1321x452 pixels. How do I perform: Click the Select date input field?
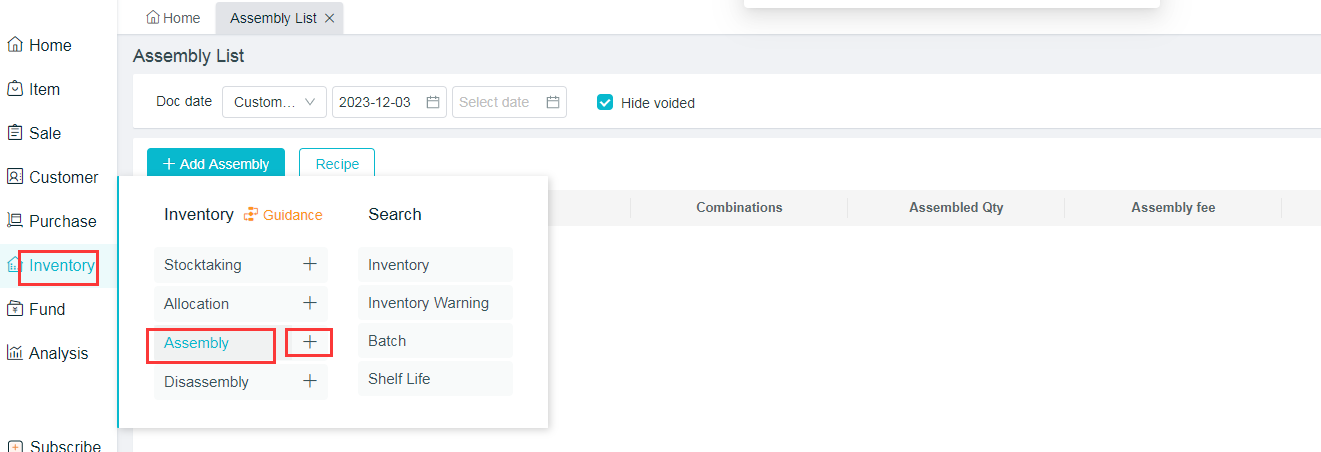pyautogui.click(x=496, y=102)
